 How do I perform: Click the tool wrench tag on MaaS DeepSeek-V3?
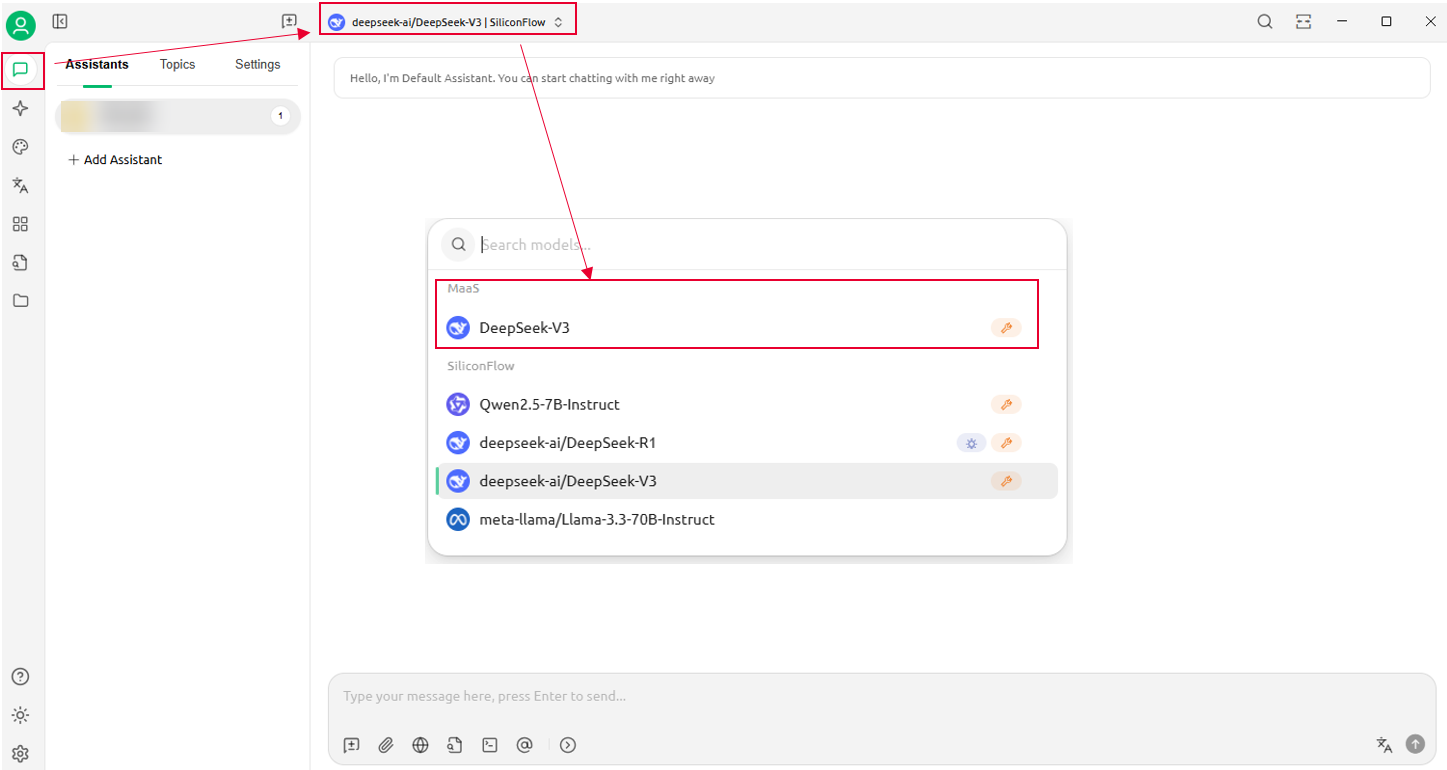(x=1006, y=328)
